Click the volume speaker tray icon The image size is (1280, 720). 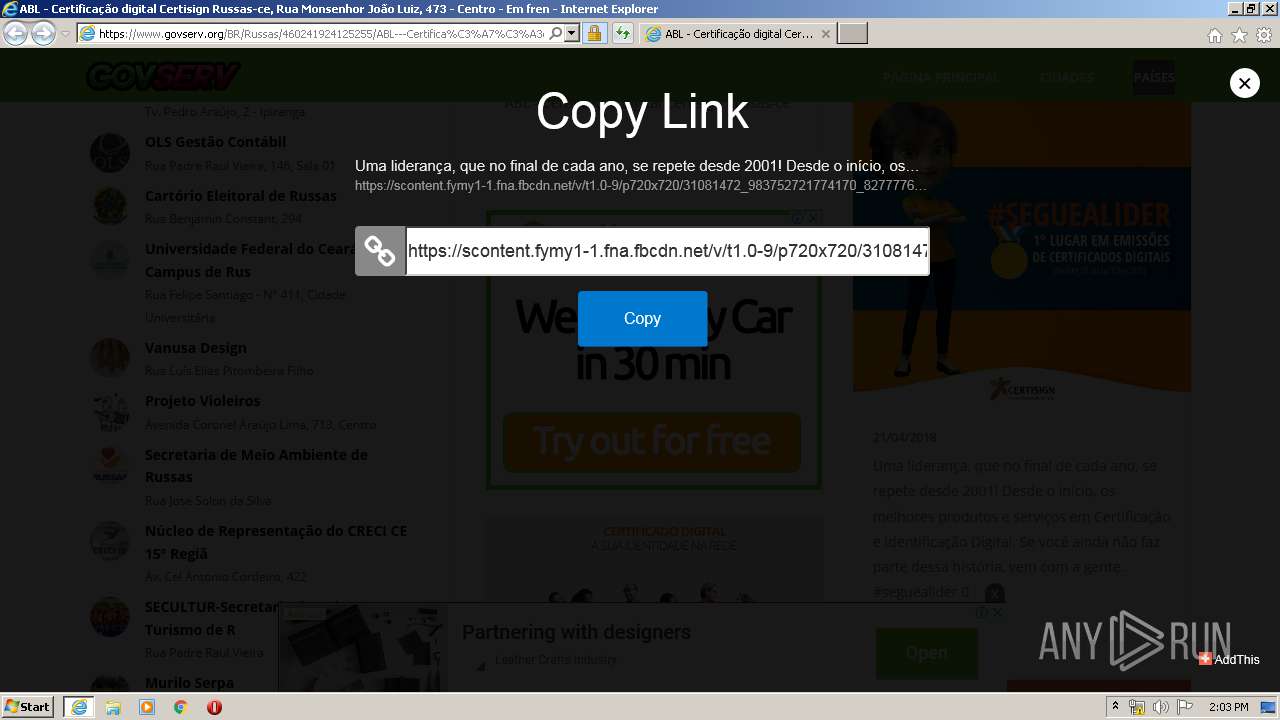tap(1160, 707)
